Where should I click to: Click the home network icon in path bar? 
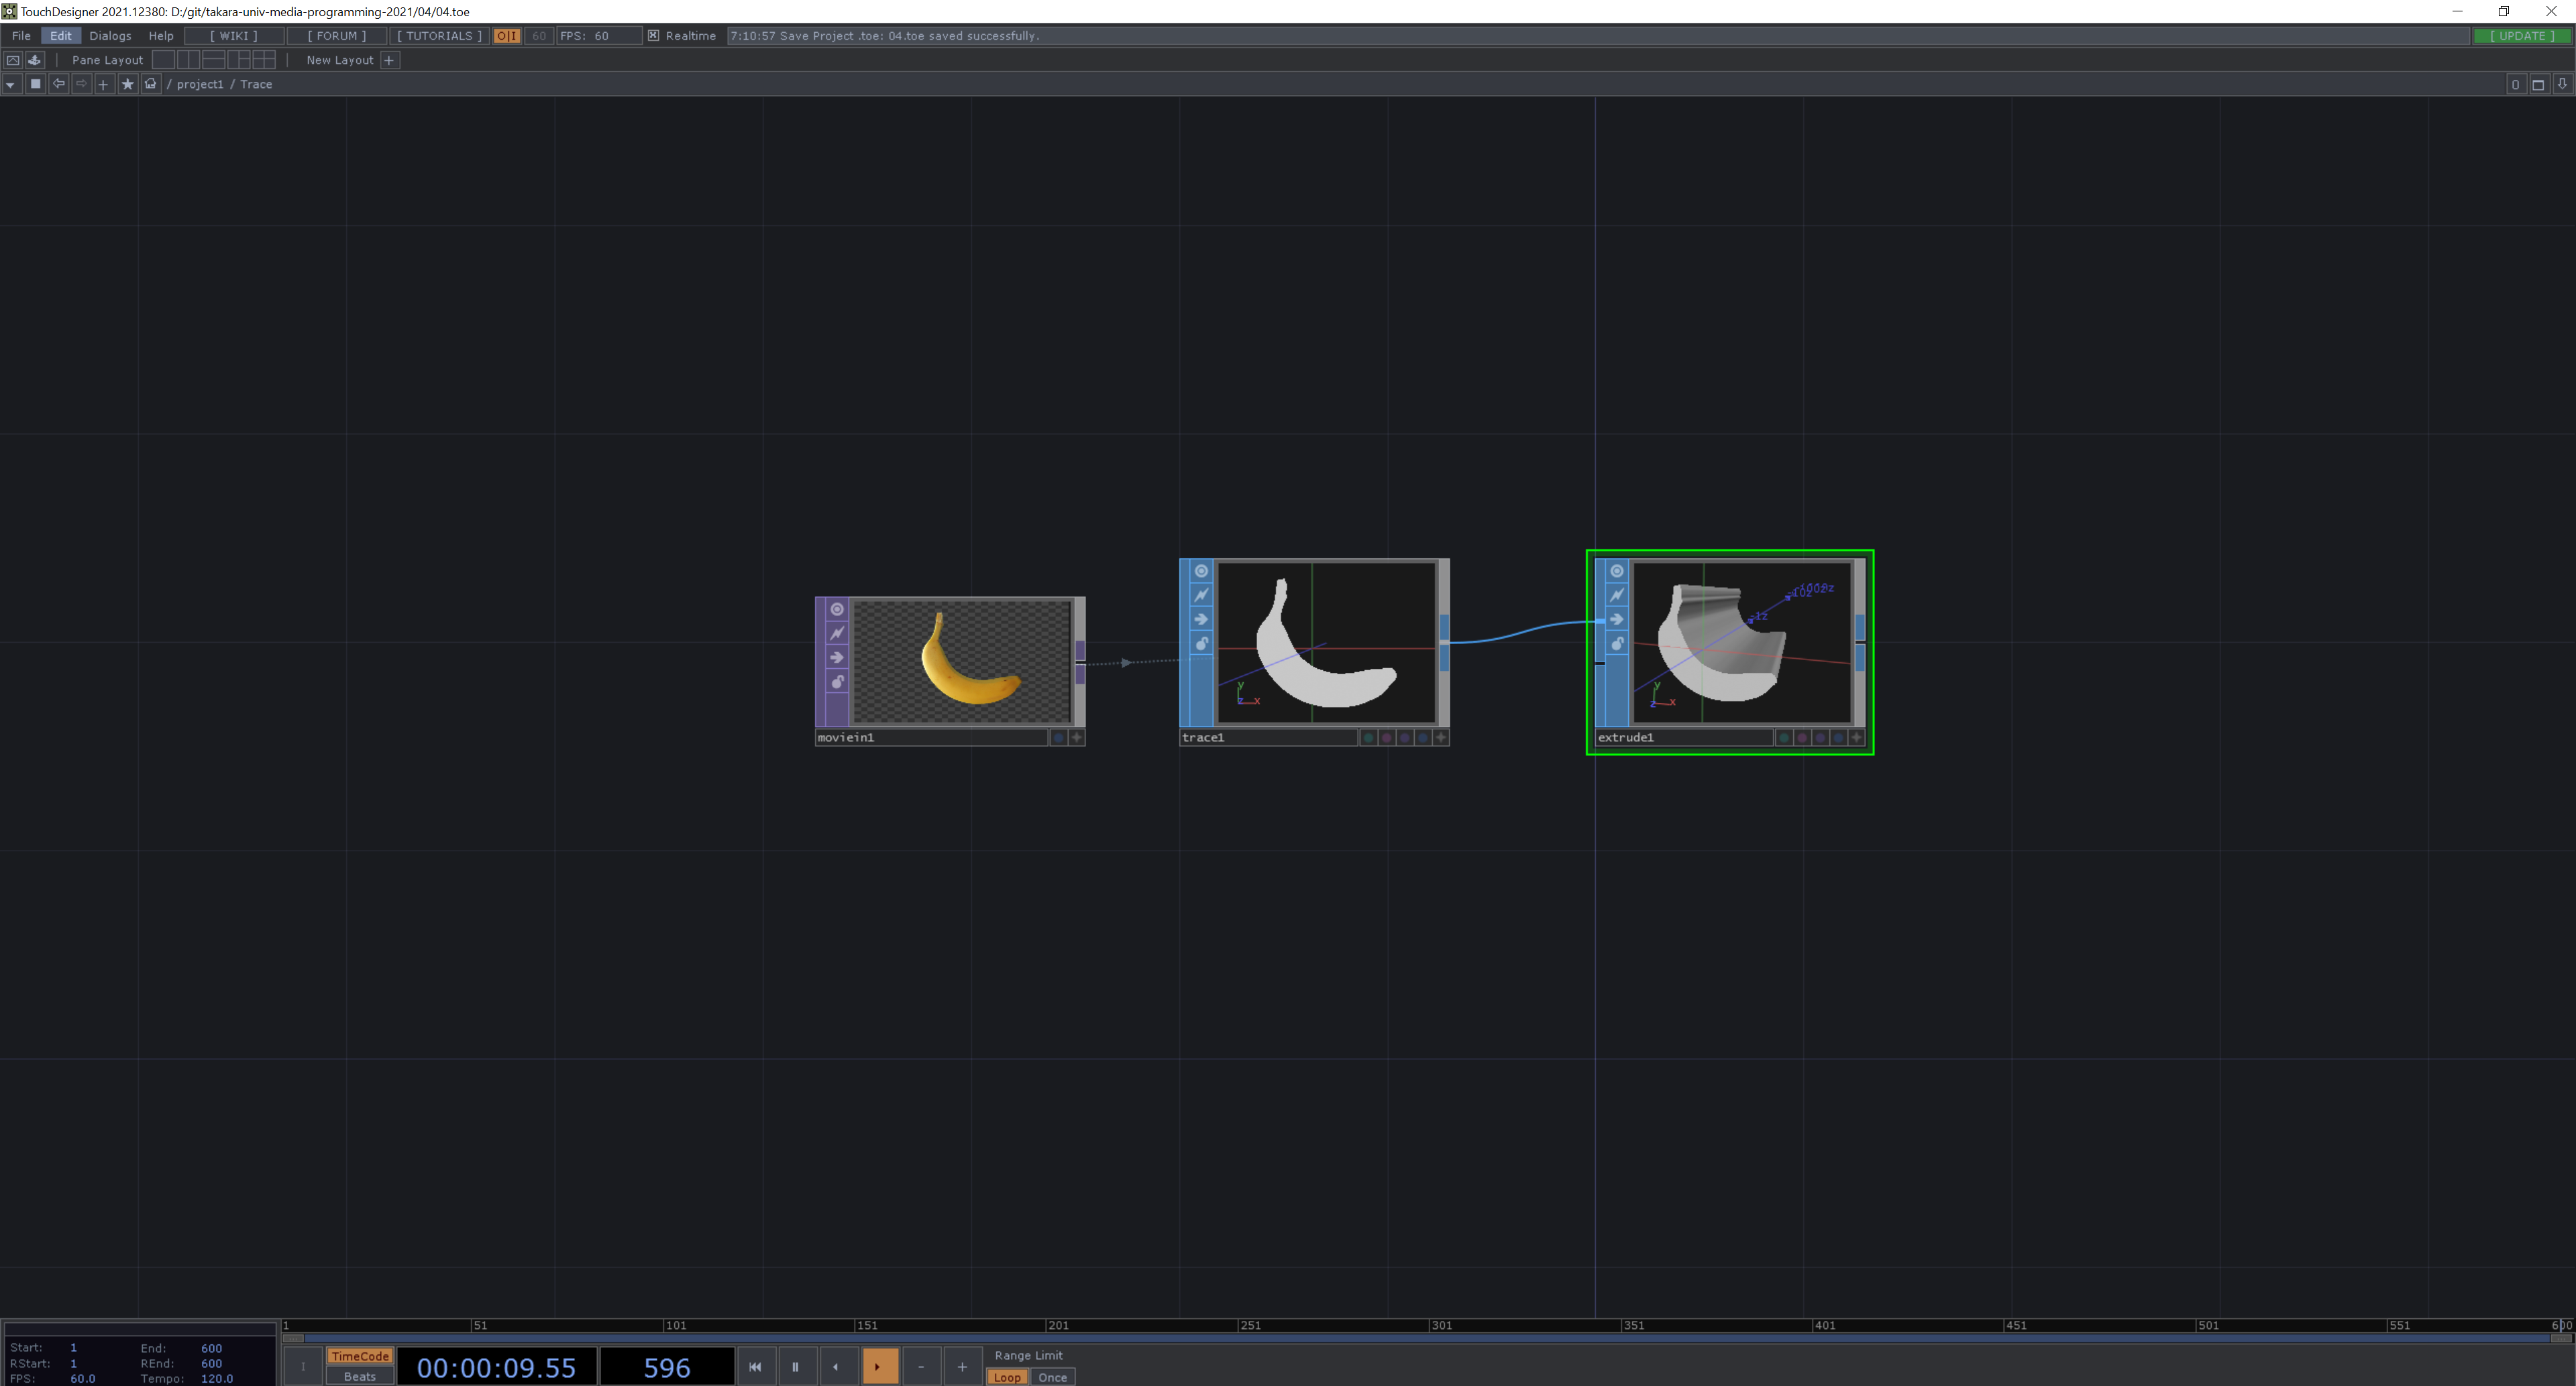pyautogui.click(x=151, y=84)
